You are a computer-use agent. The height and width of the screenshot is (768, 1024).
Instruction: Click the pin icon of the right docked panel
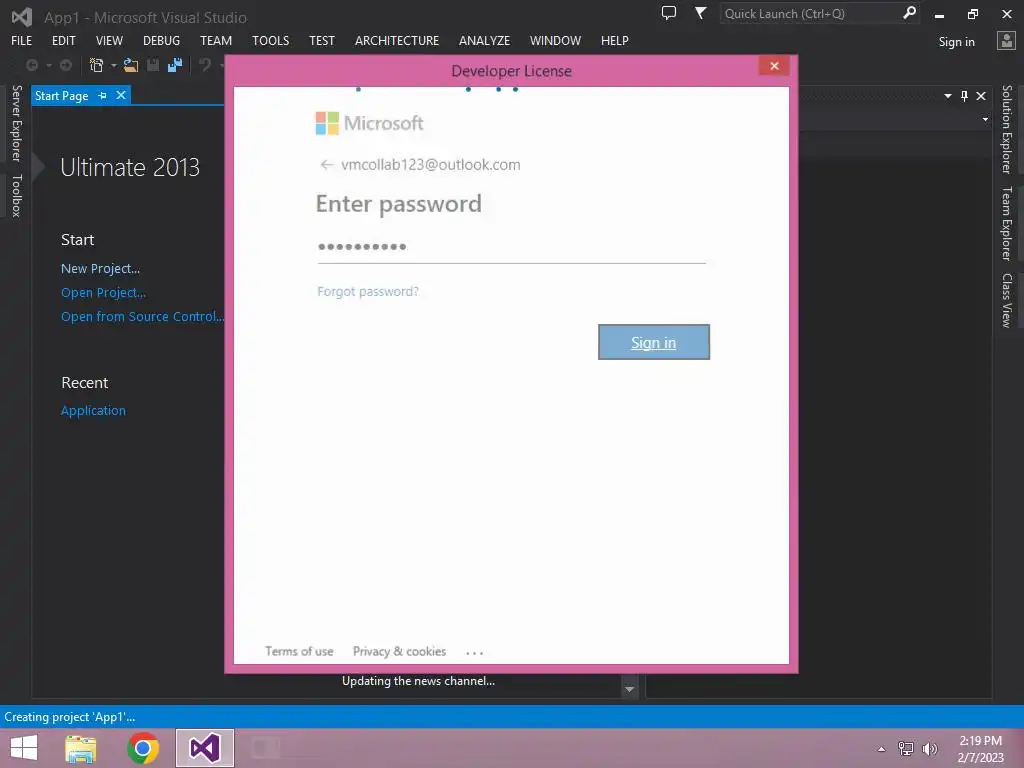click(x=965, y=96)
